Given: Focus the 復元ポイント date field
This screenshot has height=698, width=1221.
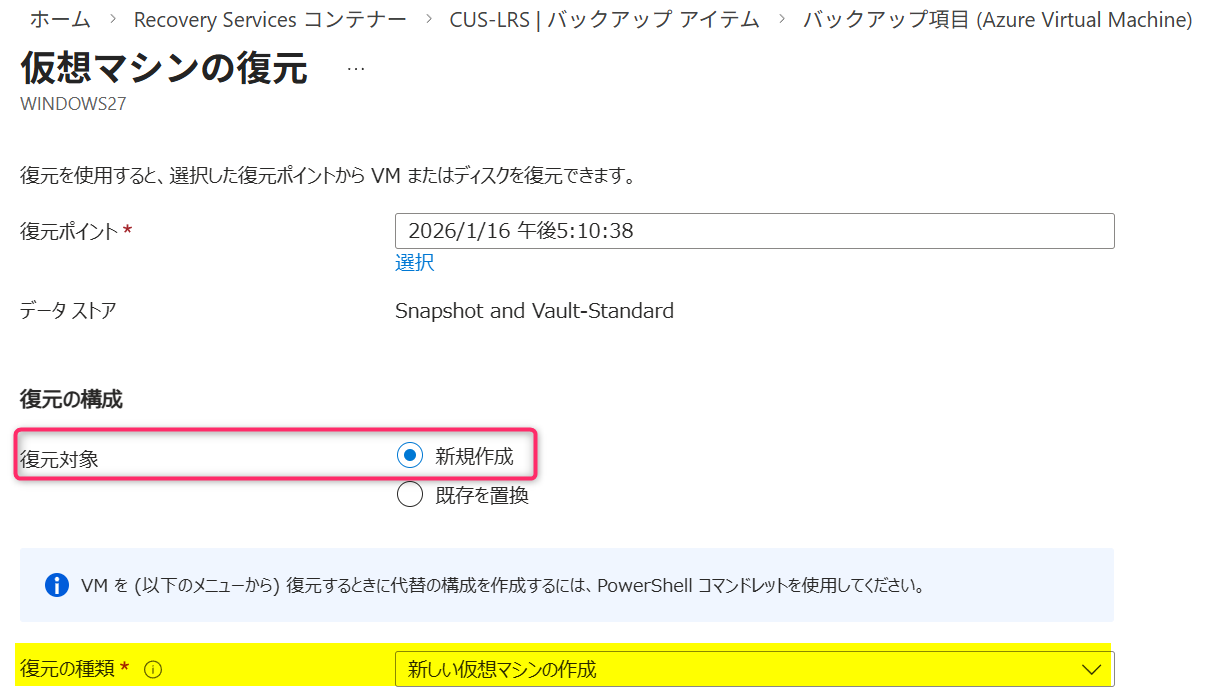Looking at the screenshot, I should [754, 231].
